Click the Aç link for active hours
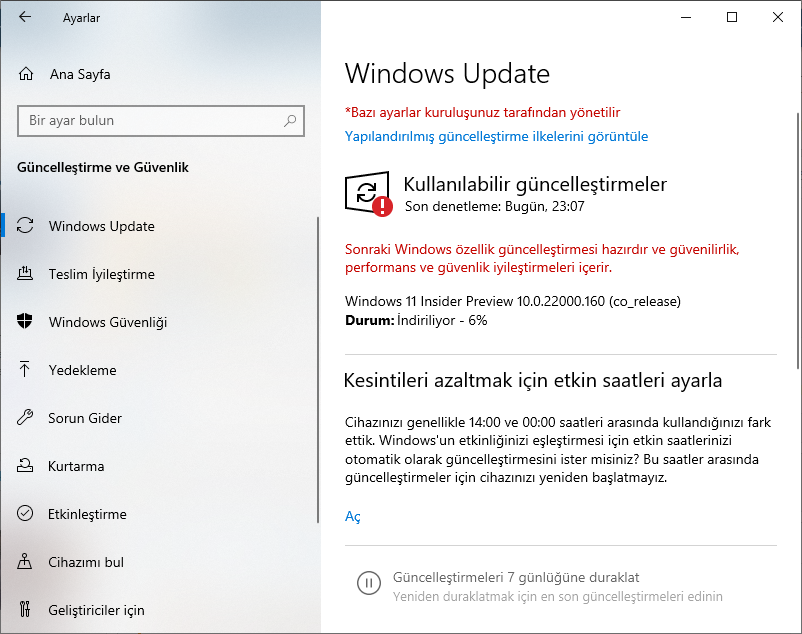The image size is (802, 634). pyautogui.click(x=352, y=516)
